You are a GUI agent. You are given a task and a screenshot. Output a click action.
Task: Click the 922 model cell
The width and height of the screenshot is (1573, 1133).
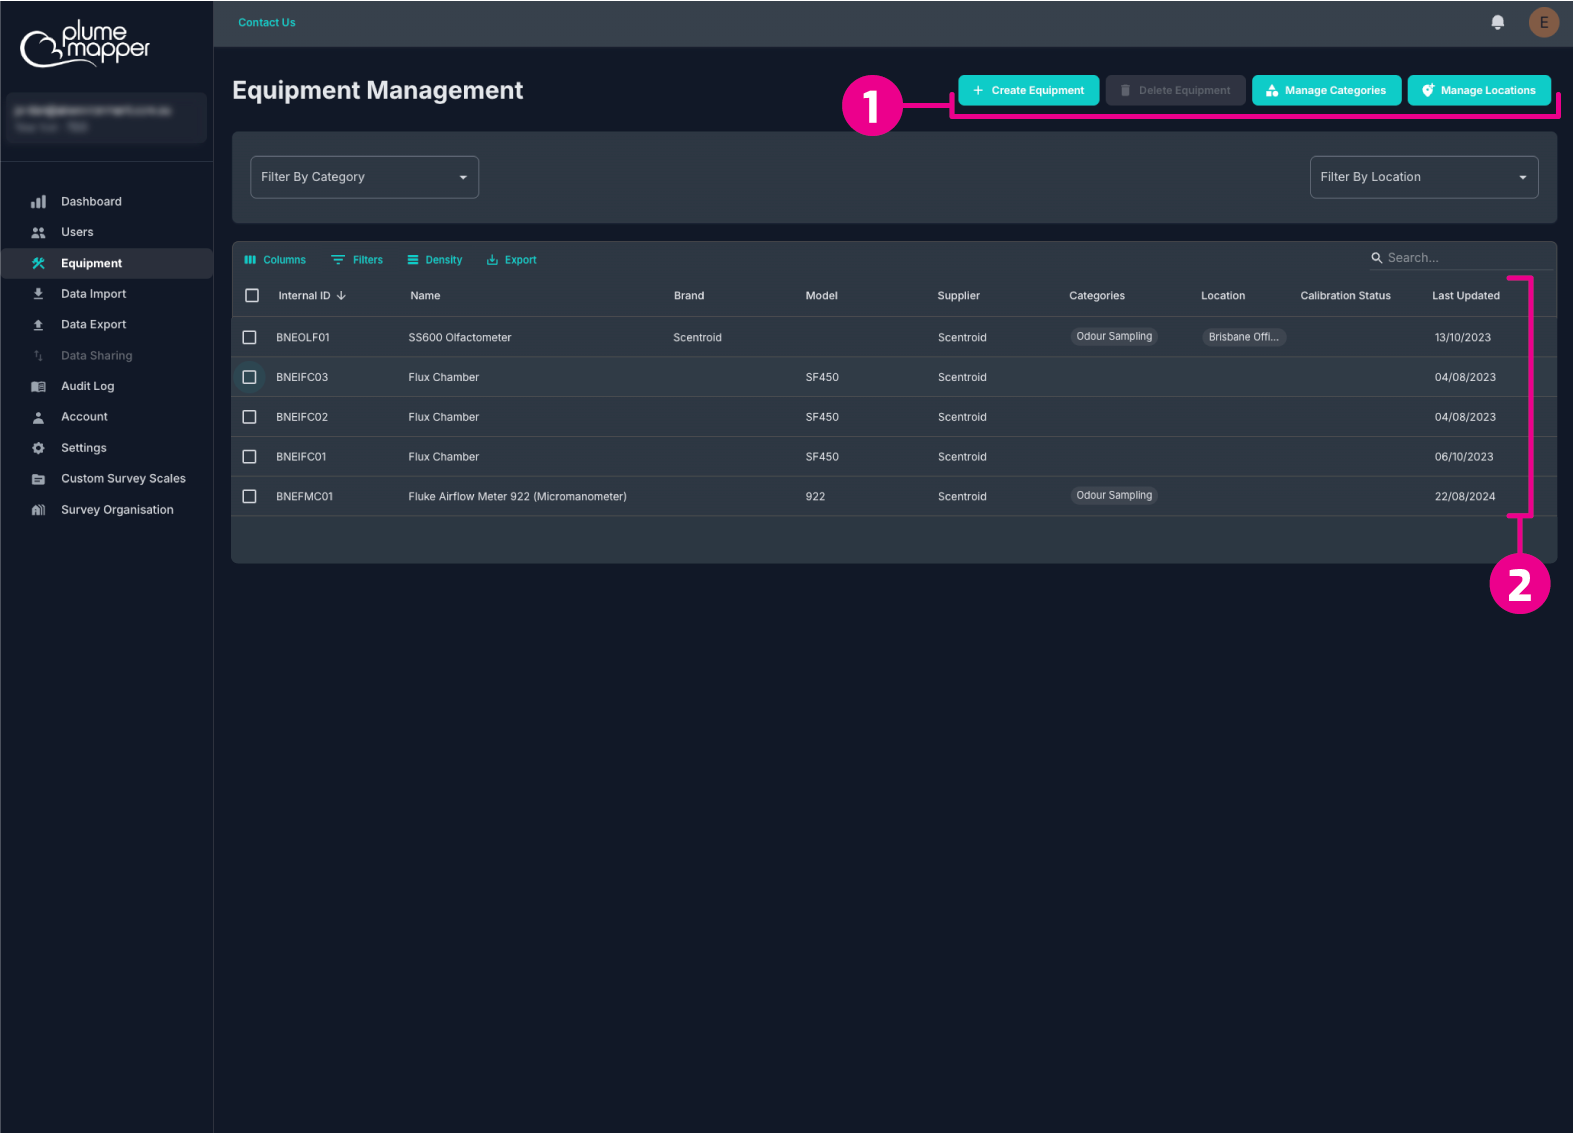[x=815, y=497]
